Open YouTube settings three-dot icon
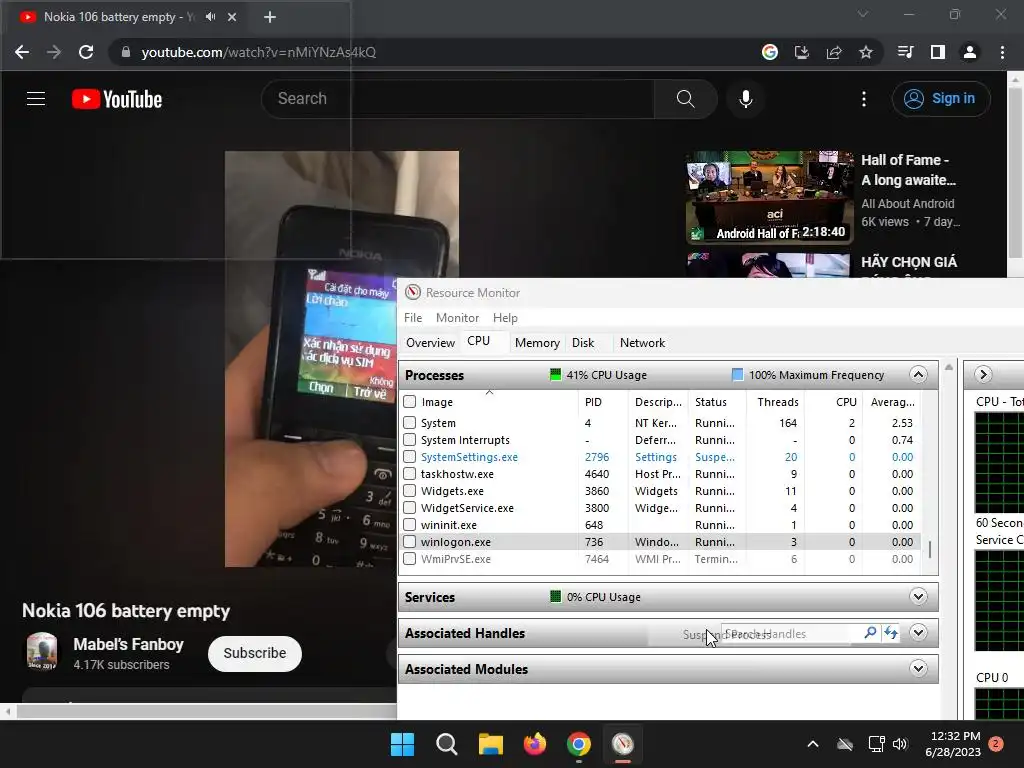Screen dimensions: 1024x768 point(864,99)
